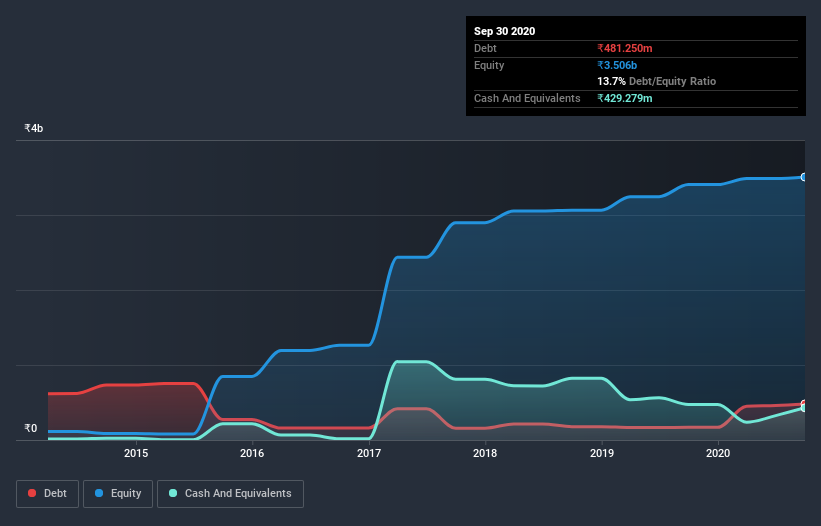This screenshot has height=526, width=821.
Task: Toggle the Equity legend button
Action: click(x=118, y=494)
